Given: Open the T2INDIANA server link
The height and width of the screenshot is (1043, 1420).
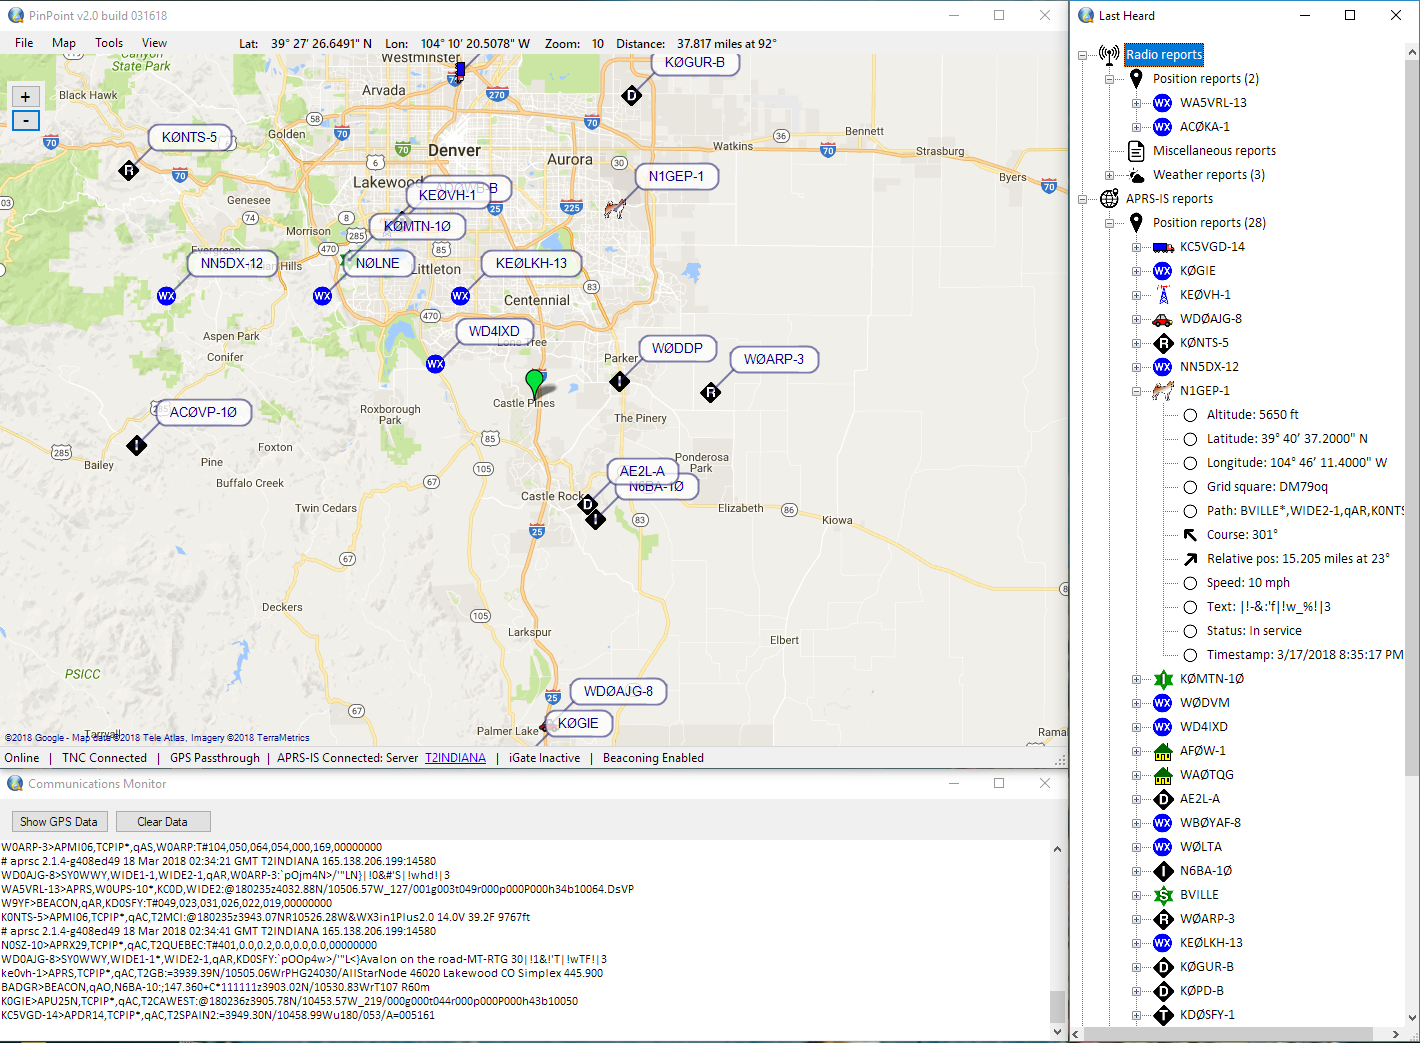Looking at the screenshot, I should (x=455, y=757).
